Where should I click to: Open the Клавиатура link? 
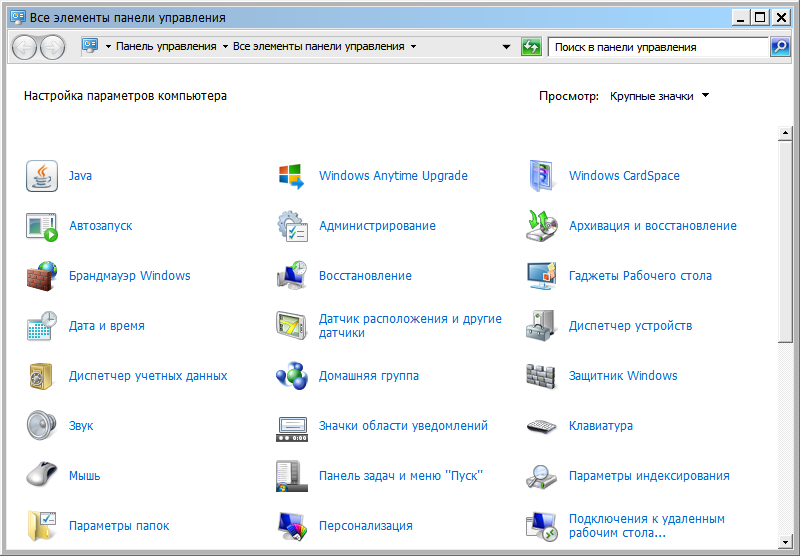coord(601,426)
